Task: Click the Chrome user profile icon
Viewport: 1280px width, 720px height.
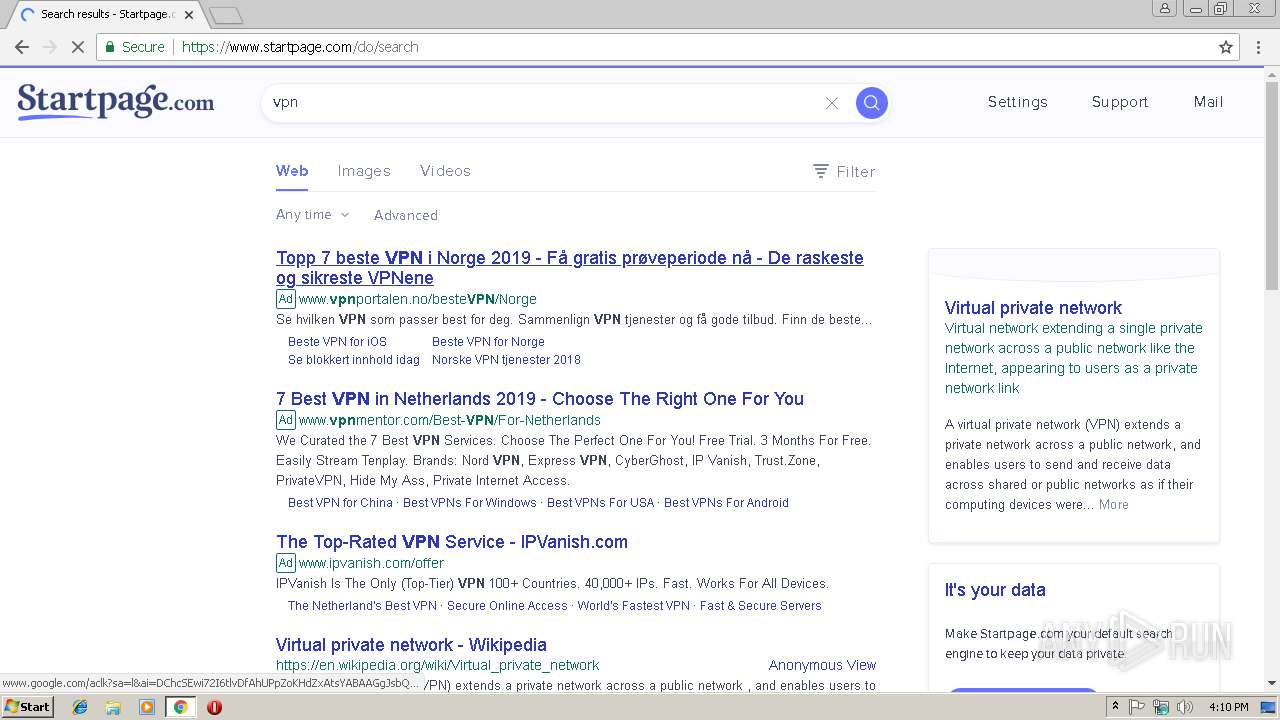Action: pyautogui.click(x=1164, y=8)
